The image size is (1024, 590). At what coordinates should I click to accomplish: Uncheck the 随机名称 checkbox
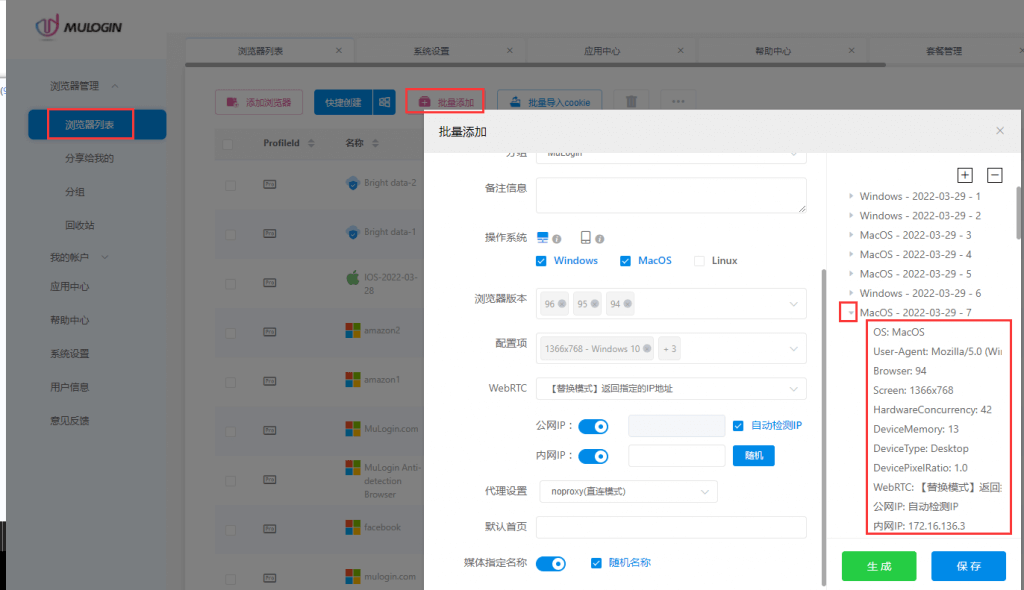(596, 563)
